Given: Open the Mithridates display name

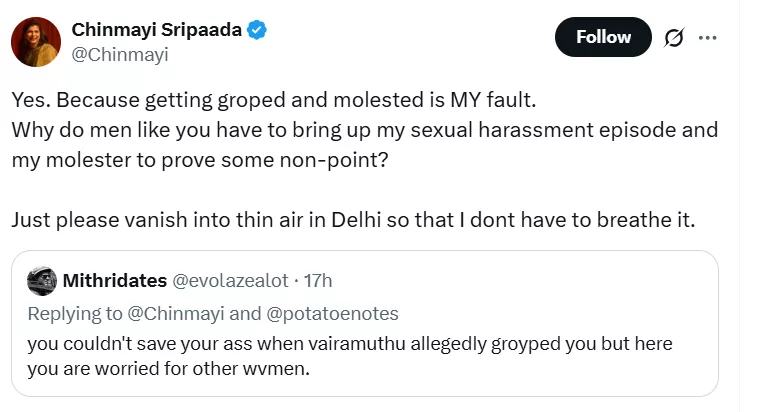Looking at the screenshot, I should 114,280.
